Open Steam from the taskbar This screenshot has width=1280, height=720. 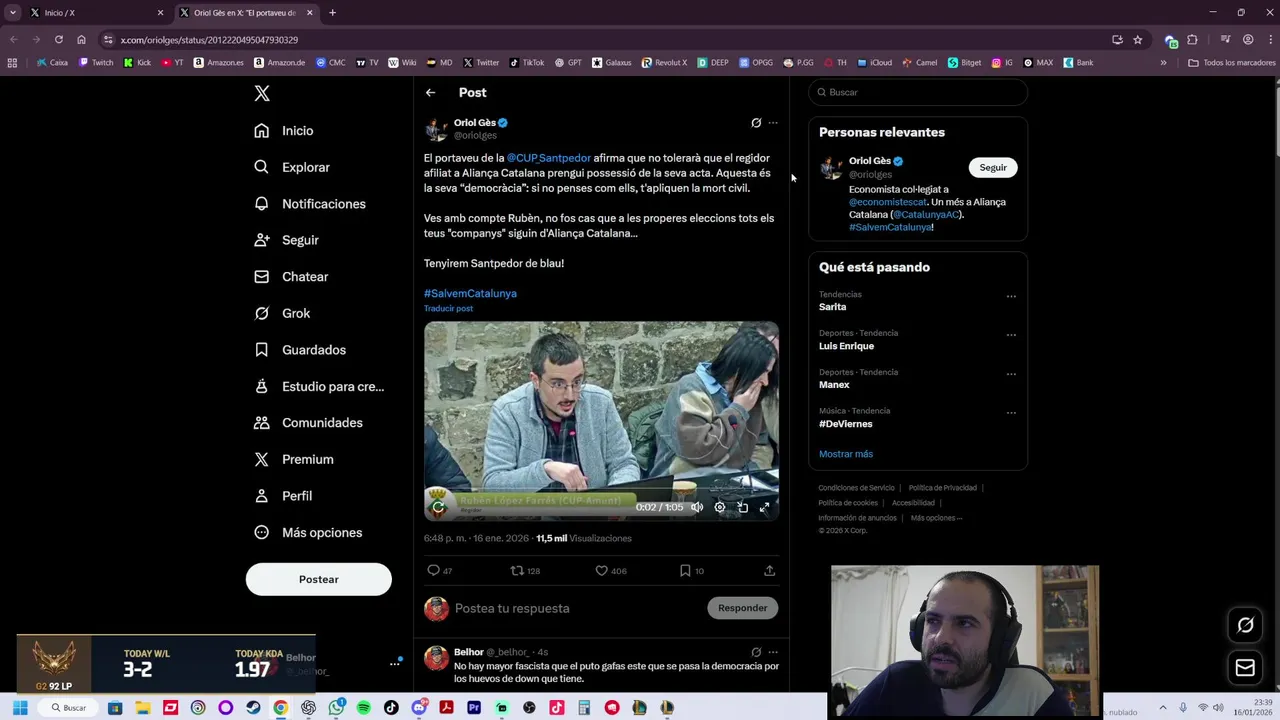[253, 708]
